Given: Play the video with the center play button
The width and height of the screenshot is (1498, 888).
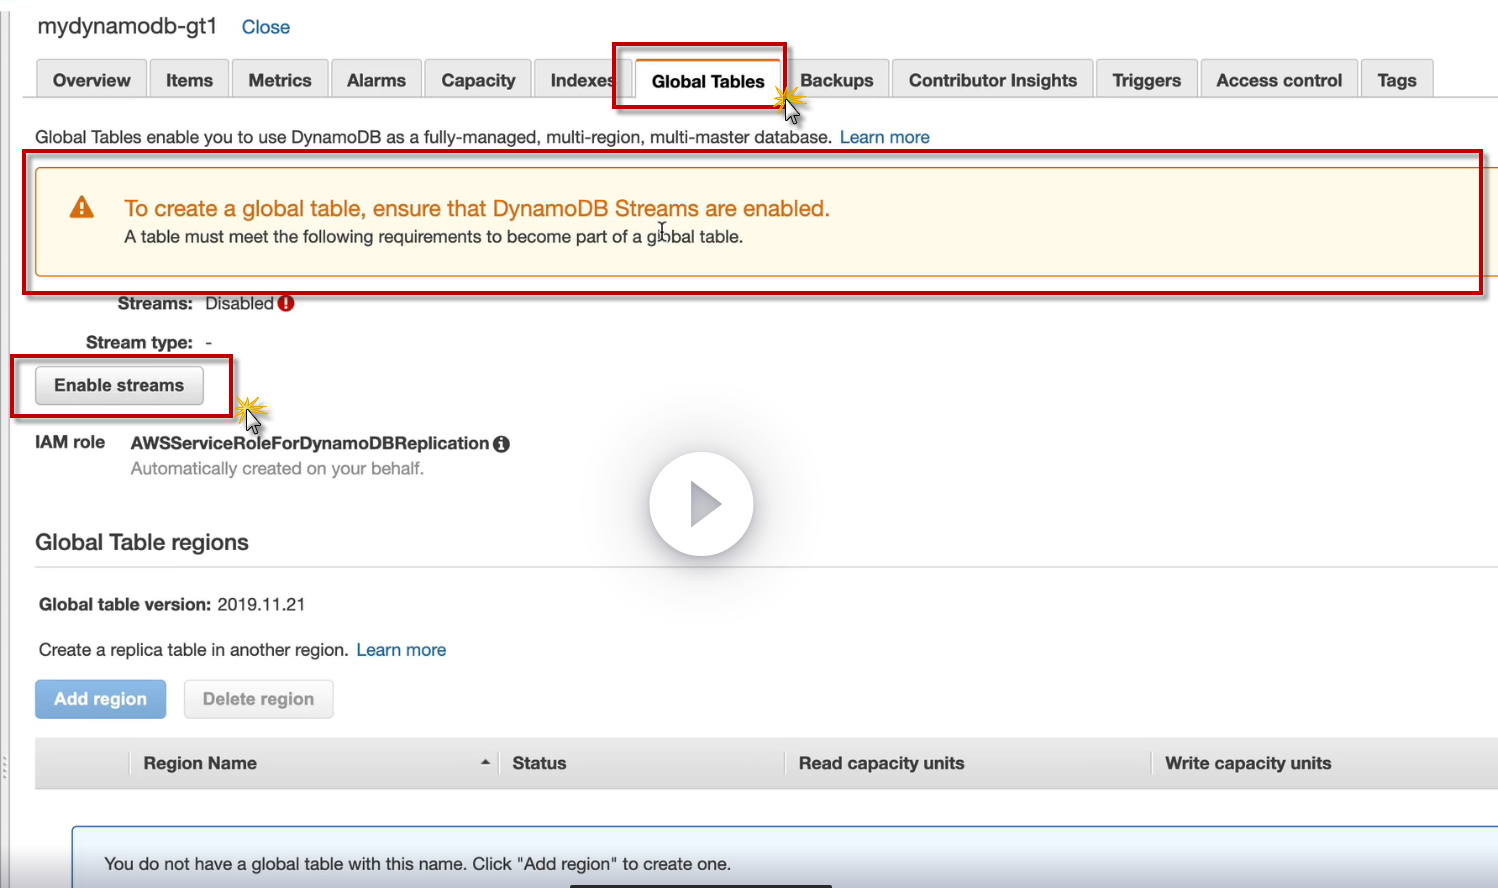Looking at the screenshot, I should [701, 504].
